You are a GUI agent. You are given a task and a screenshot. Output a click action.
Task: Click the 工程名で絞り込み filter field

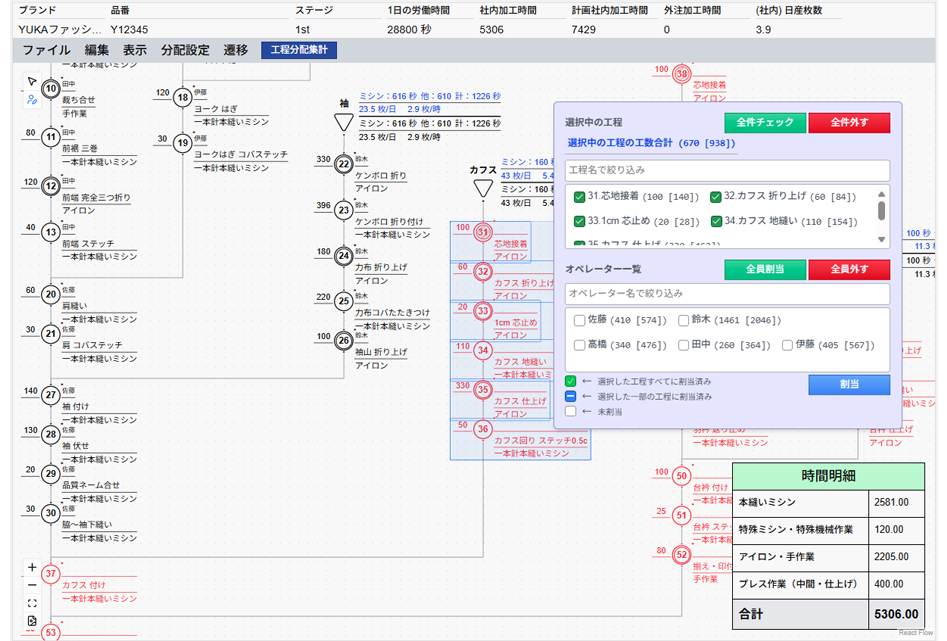[727, 170]
